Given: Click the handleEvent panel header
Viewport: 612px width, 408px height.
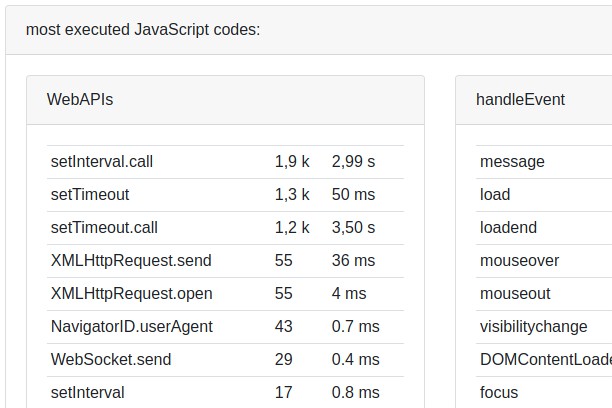Looking at the screenshot, I should pos(520,99).
